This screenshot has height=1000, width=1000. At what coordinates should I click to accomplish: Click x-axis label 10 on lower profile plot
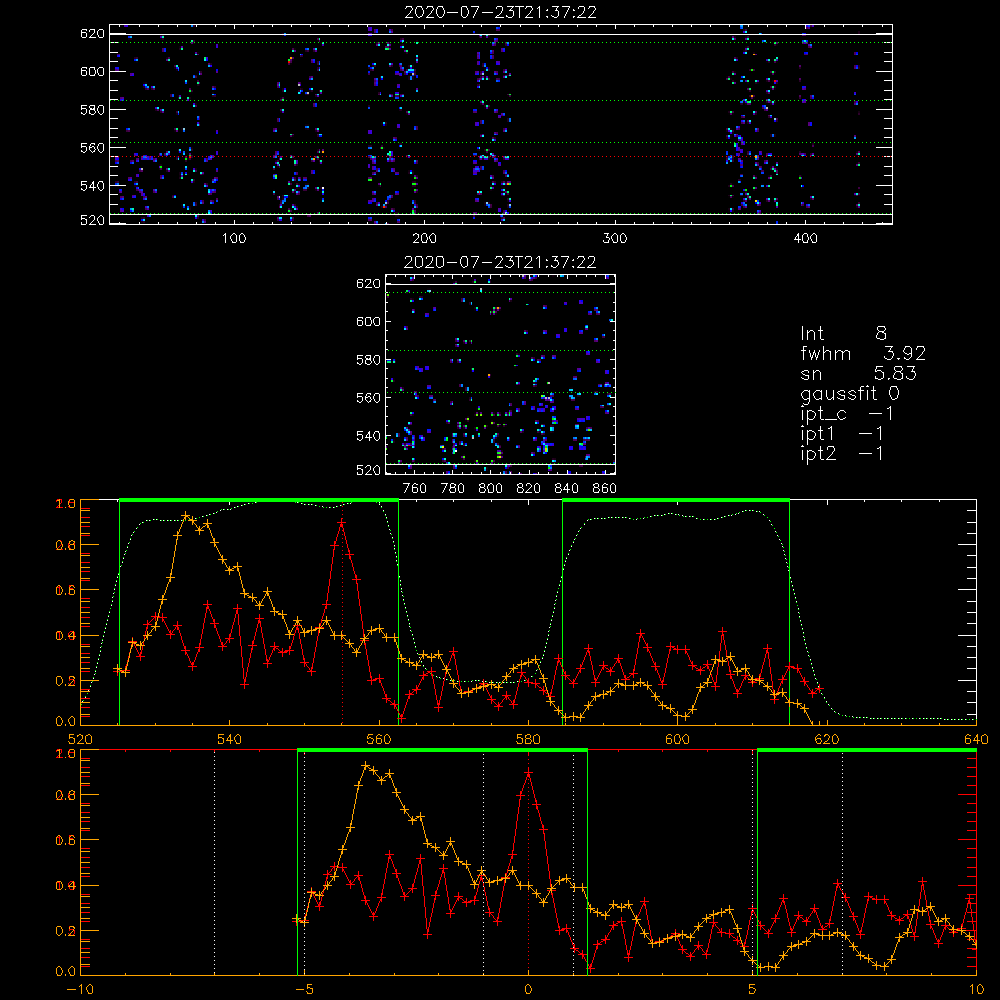pos(976,989)
